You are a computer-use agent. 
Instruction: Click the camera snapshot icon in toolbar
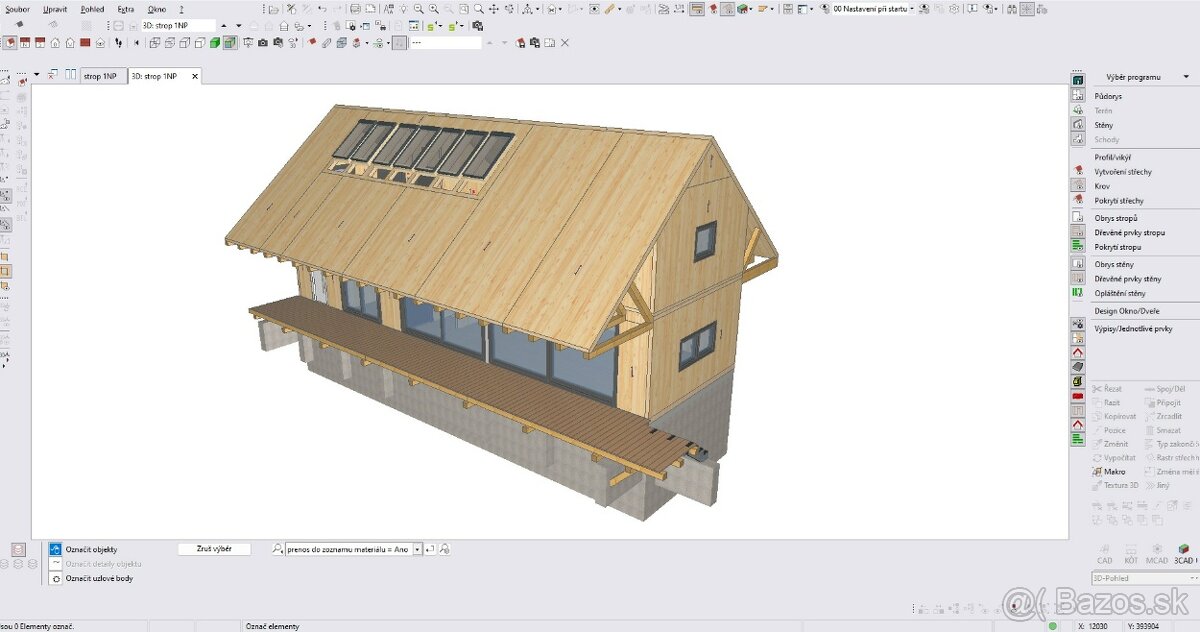263,43
